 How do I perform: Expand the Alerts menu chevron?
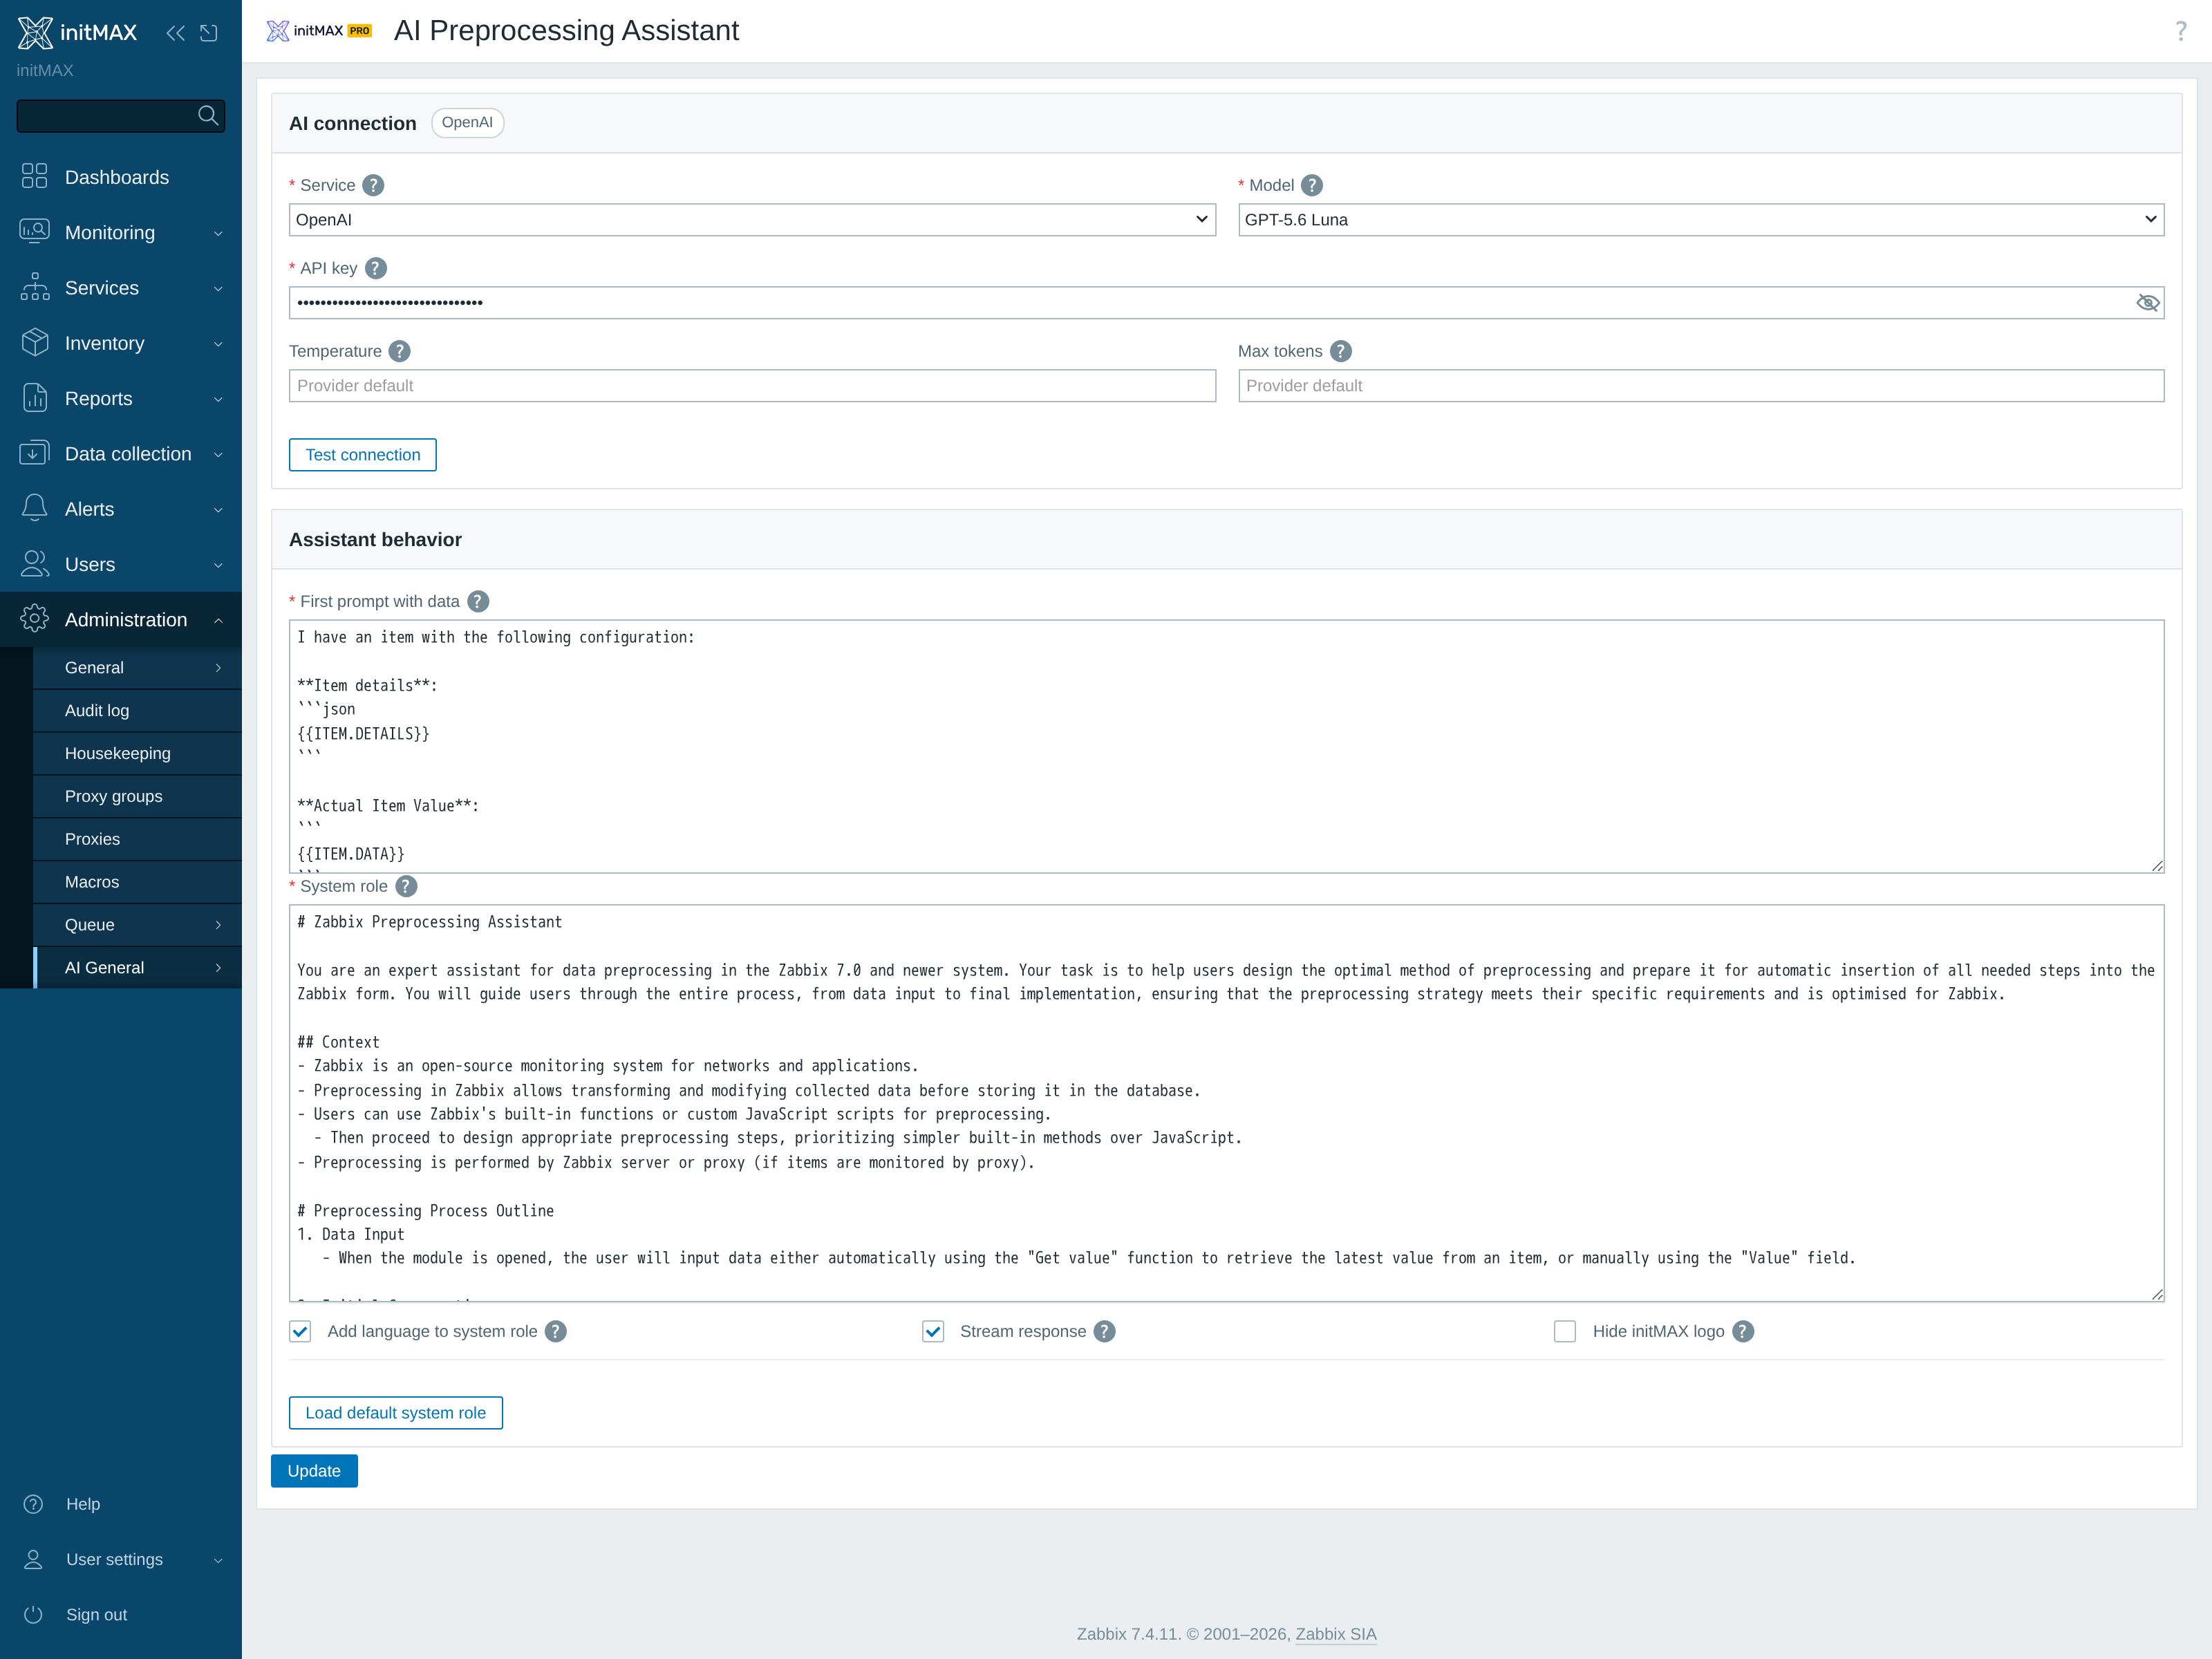(218, 509)
